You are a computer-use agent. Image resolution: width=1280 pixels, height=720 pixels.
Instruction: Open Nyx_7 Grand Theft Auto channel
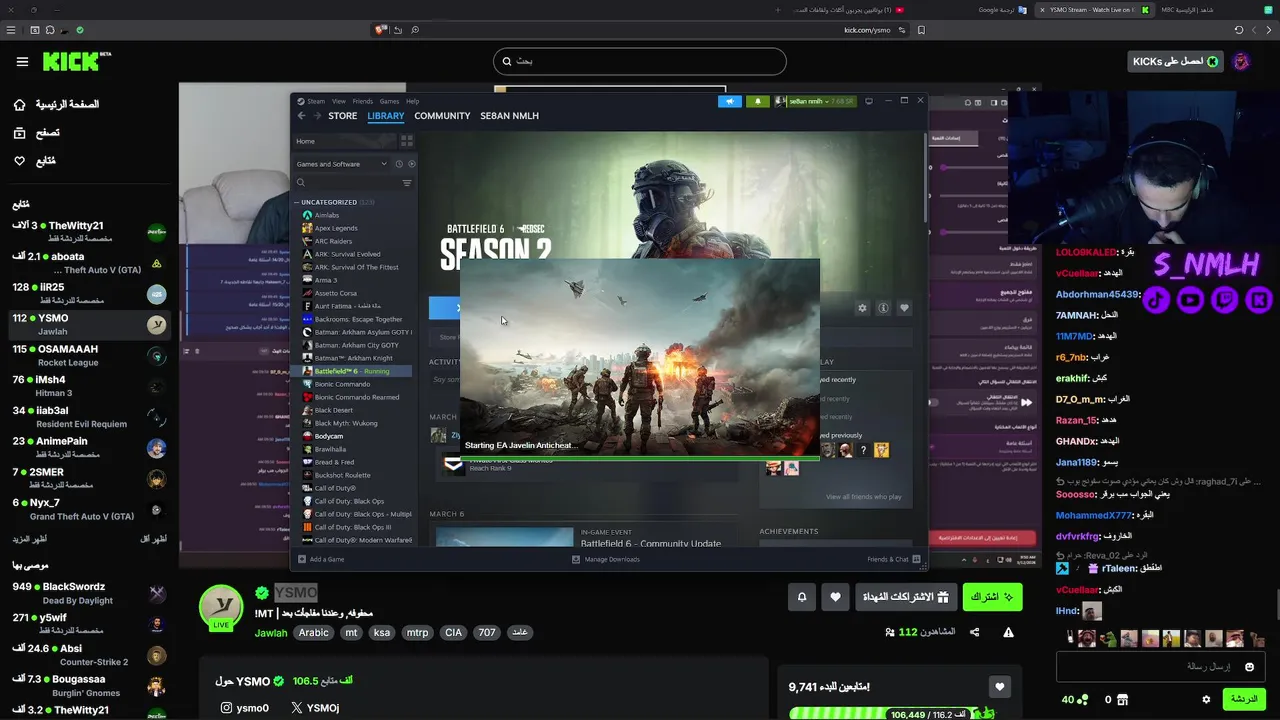click(88, 509)
